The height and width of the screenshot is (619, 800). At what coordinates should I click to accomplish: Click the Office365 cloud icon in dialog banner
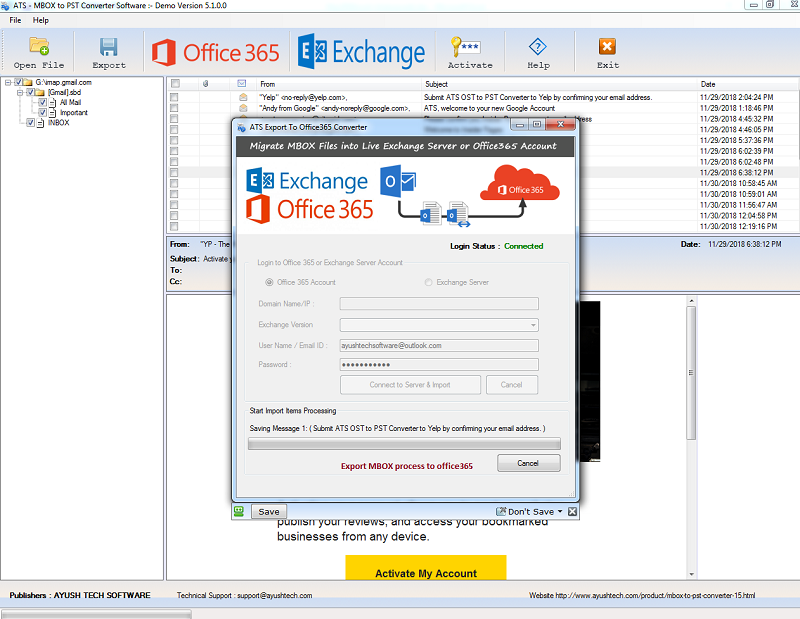(x=519, y=183)
